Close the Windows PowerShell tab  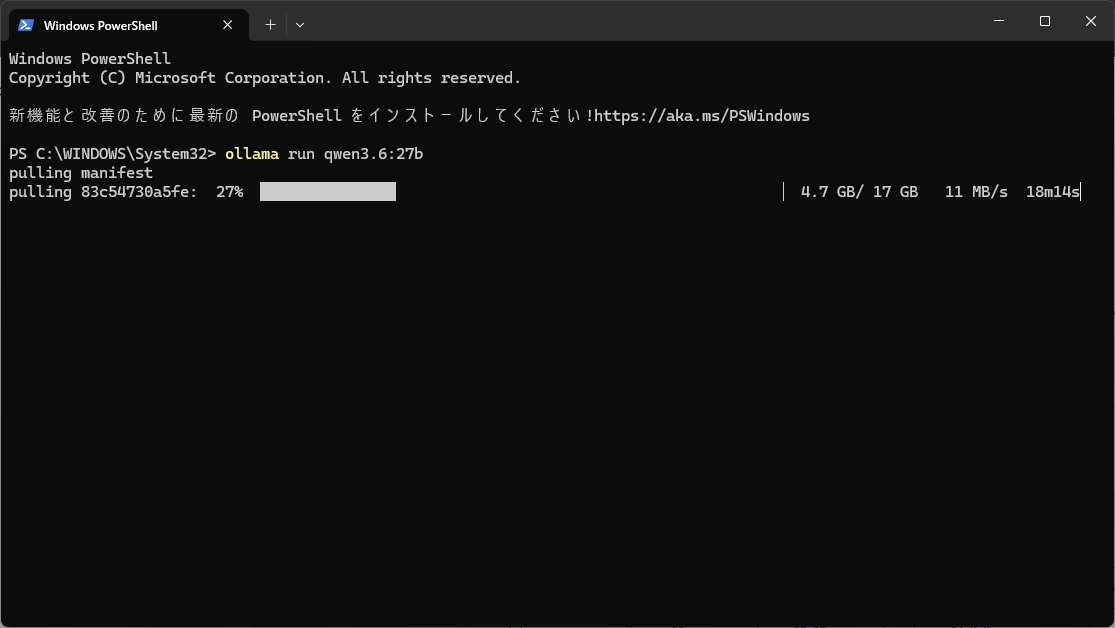[228, 25]
